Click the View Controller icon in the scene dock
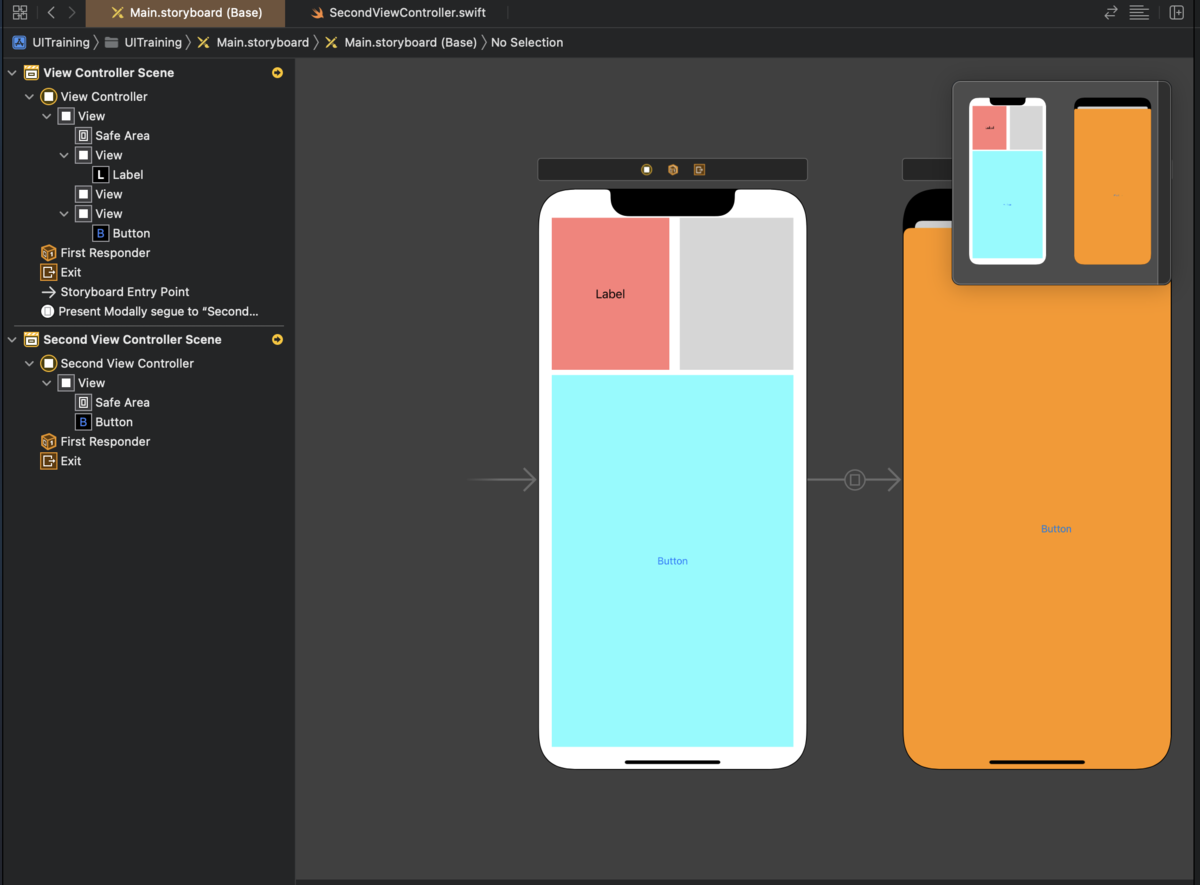This screenshot has width=1200, height=885. [x=647, y=170]
